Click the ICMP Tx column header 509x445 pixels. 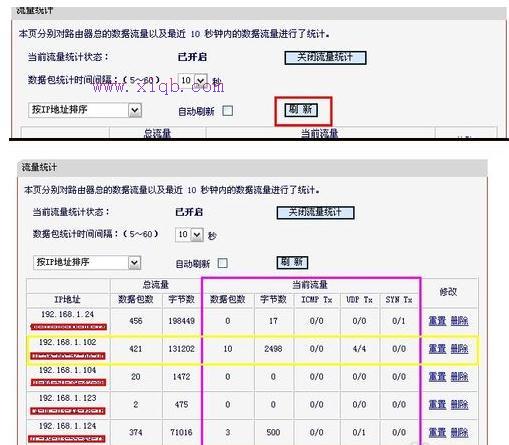317,300
